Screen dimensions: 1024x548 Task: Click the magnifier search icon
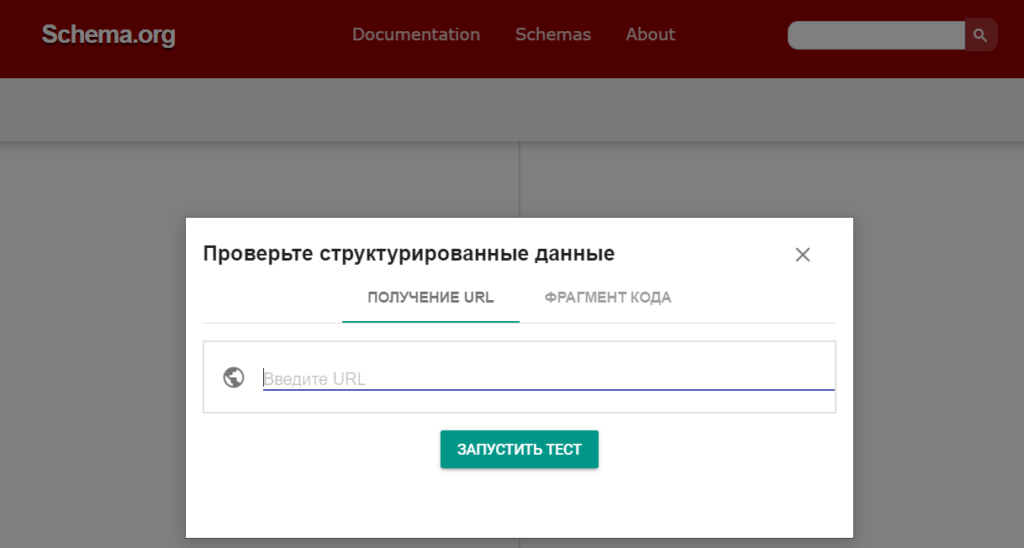pyautogui.click(x=980, y=35)
